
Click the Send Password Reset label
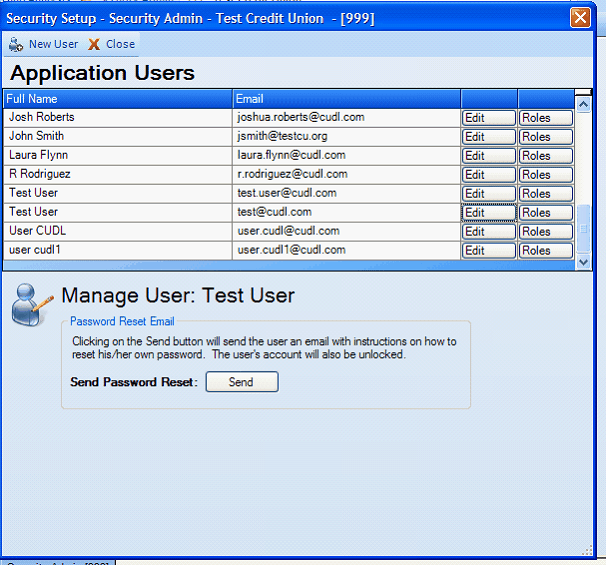tap(134, 382)
